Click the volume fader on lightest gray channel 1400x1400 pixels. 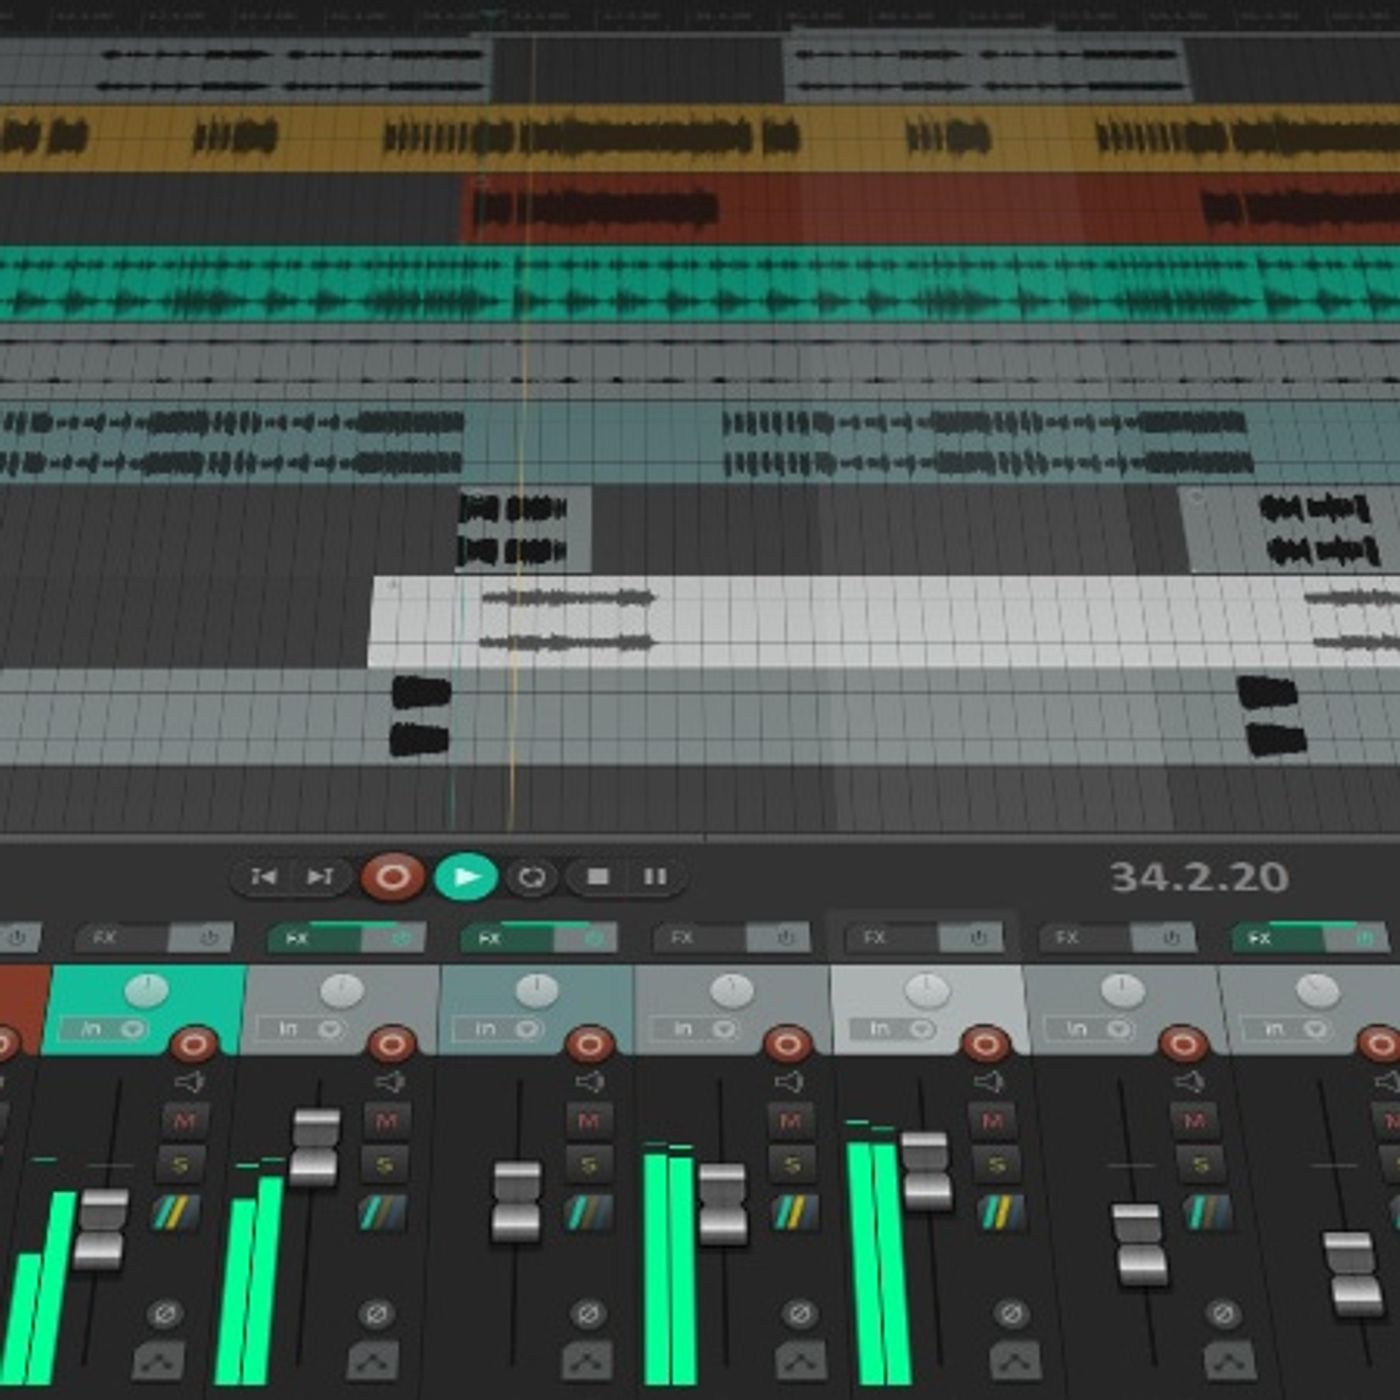click(926, 1170)
